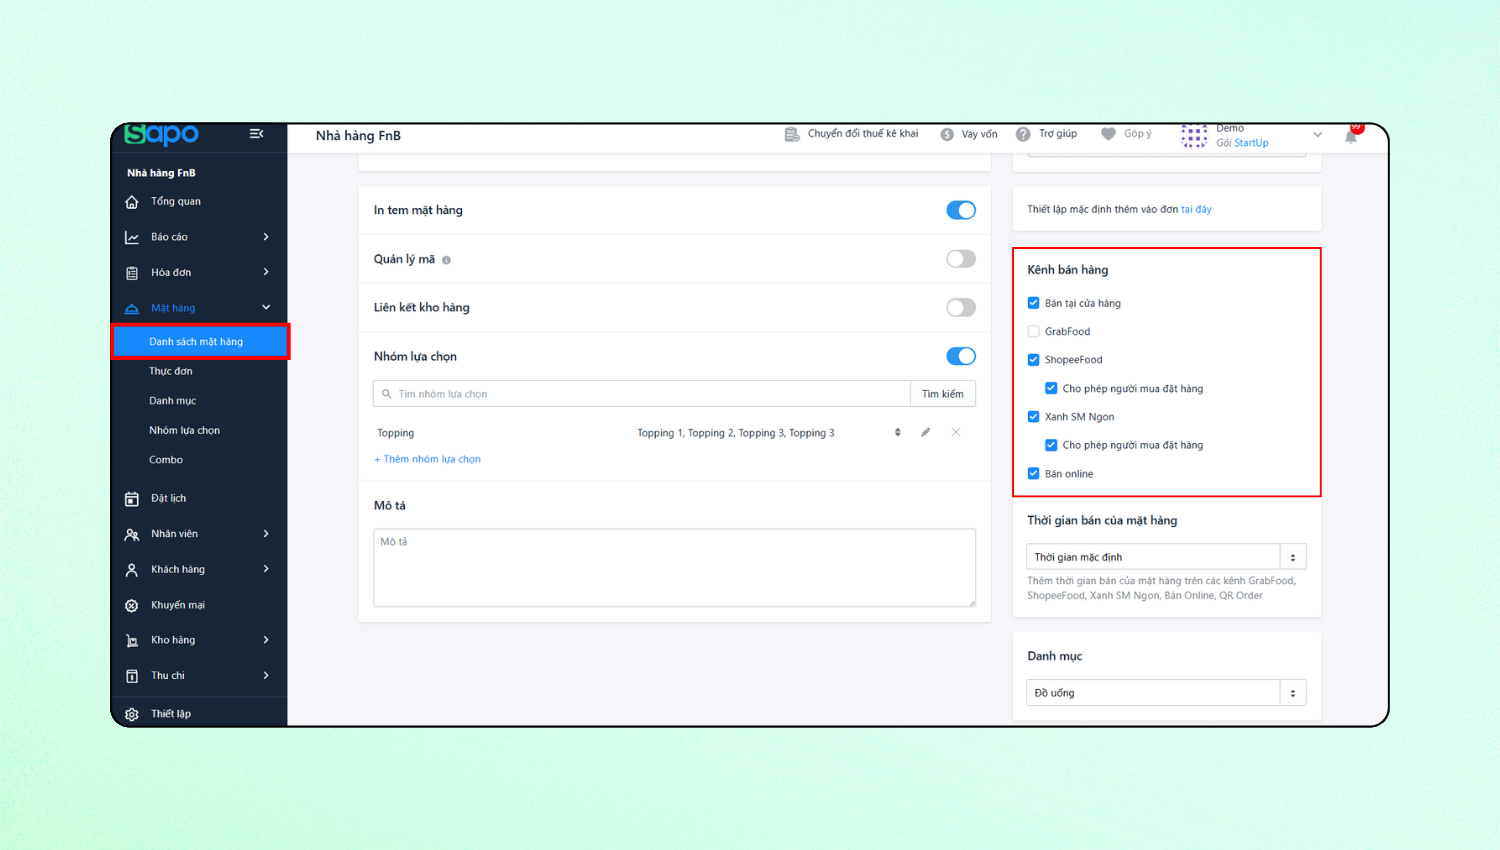Image resolution: width=1500 pixels, height=850 pixels.
Task: Uncheck the Bán online checkbox
Action: click(1034, 474)
